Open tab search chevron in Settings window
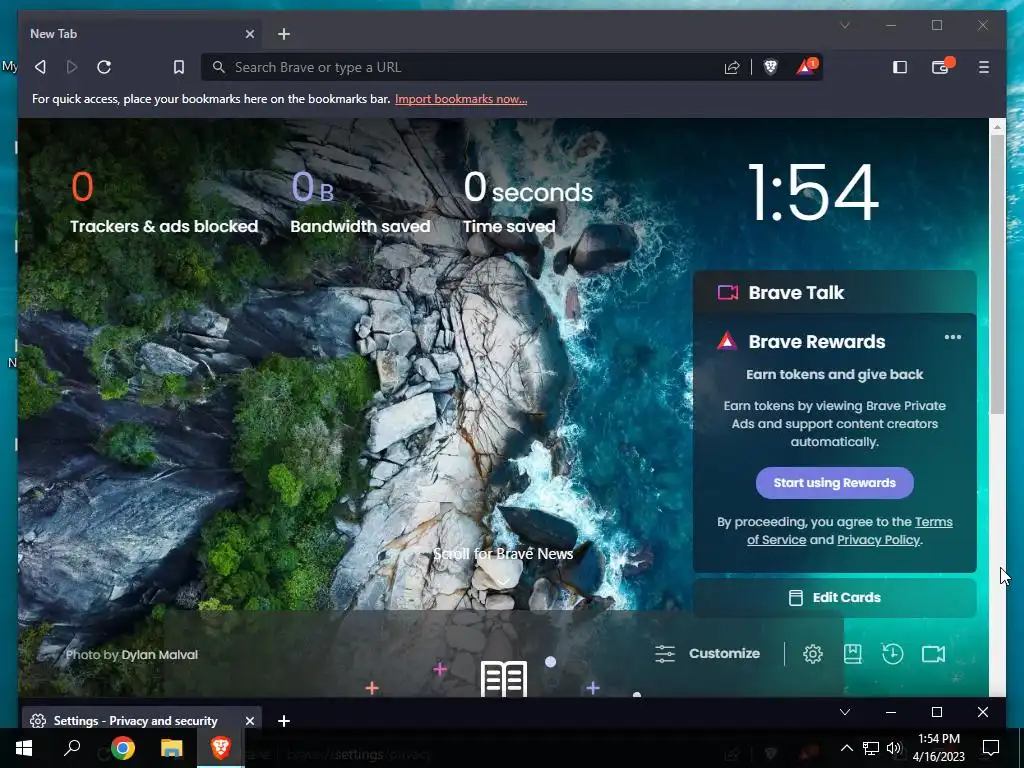Viewport: 1024px width, 768px height. (845, 712)
